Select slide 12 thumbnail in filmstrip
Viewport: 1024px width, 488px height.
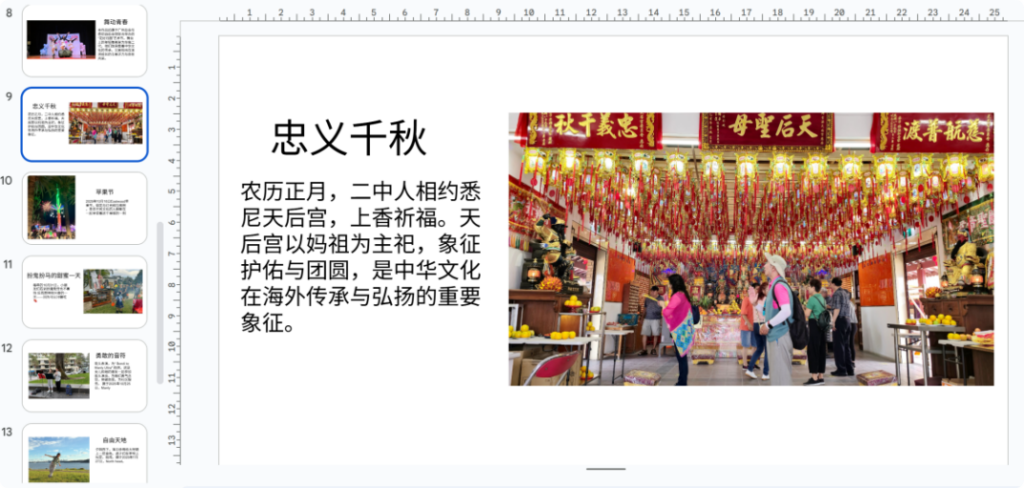(85, 375)
